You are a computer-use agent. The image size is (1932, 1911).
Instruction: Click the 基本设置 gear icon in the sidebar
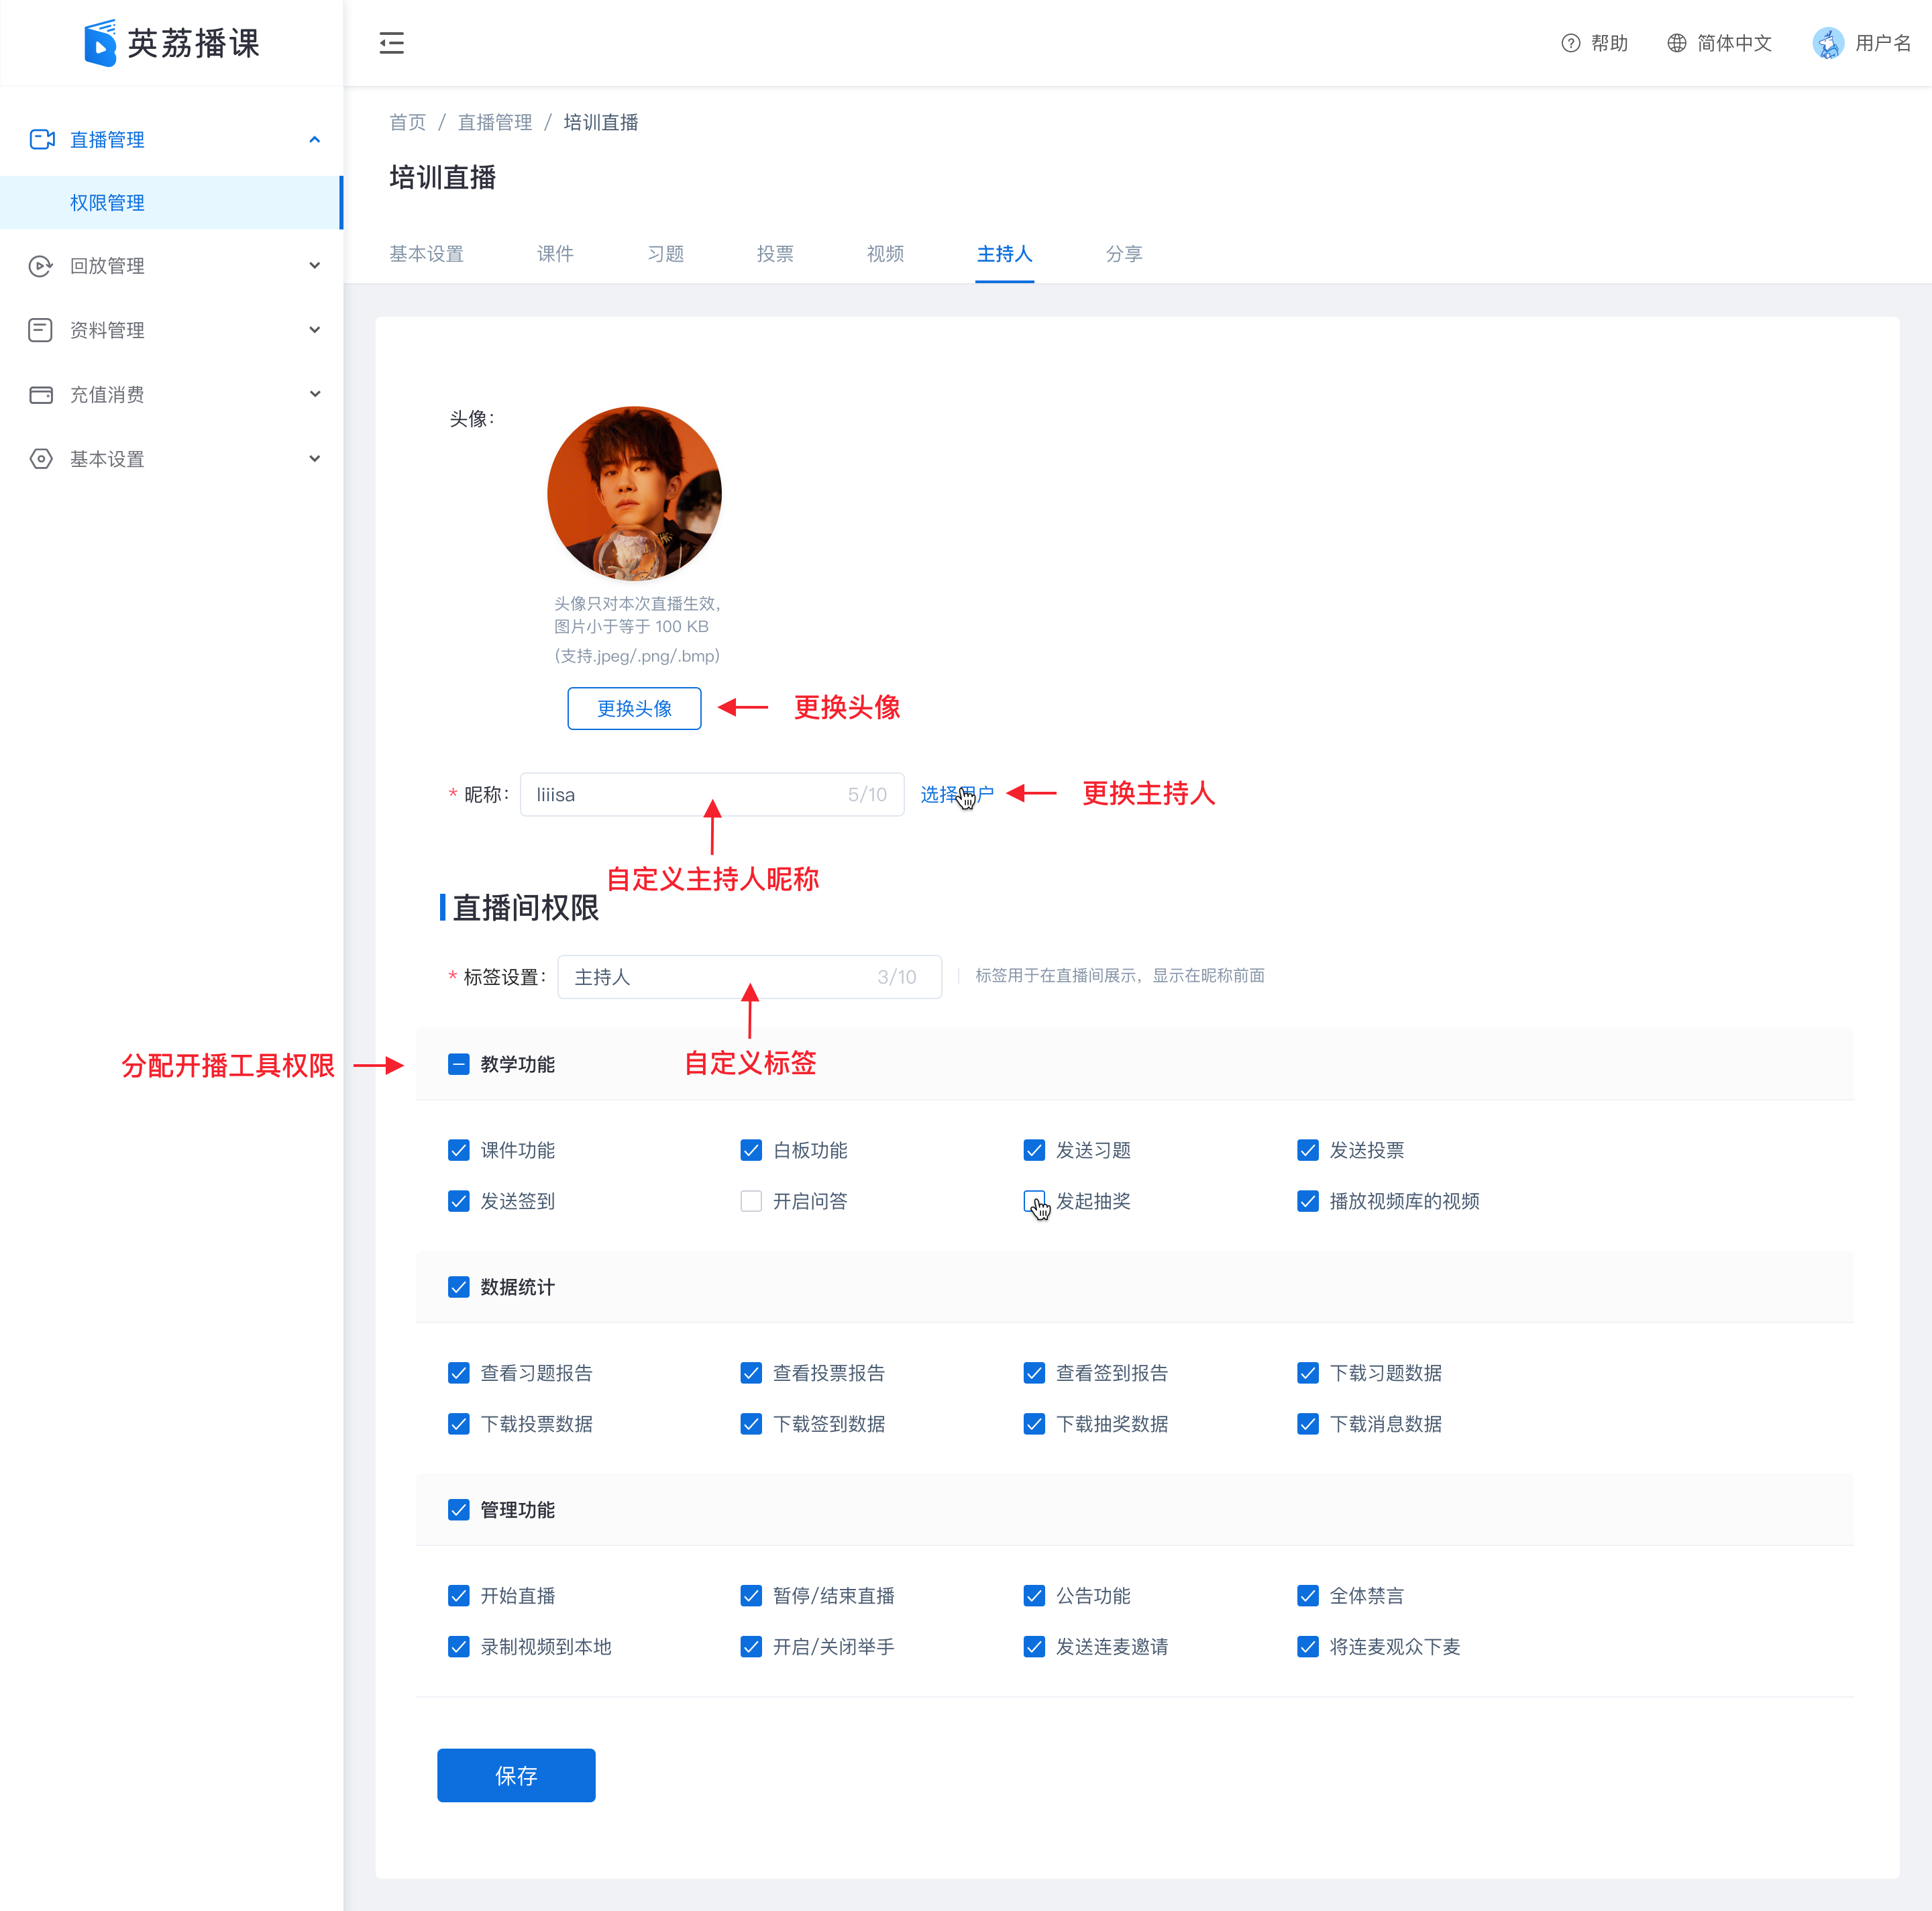tap(41, 459)
